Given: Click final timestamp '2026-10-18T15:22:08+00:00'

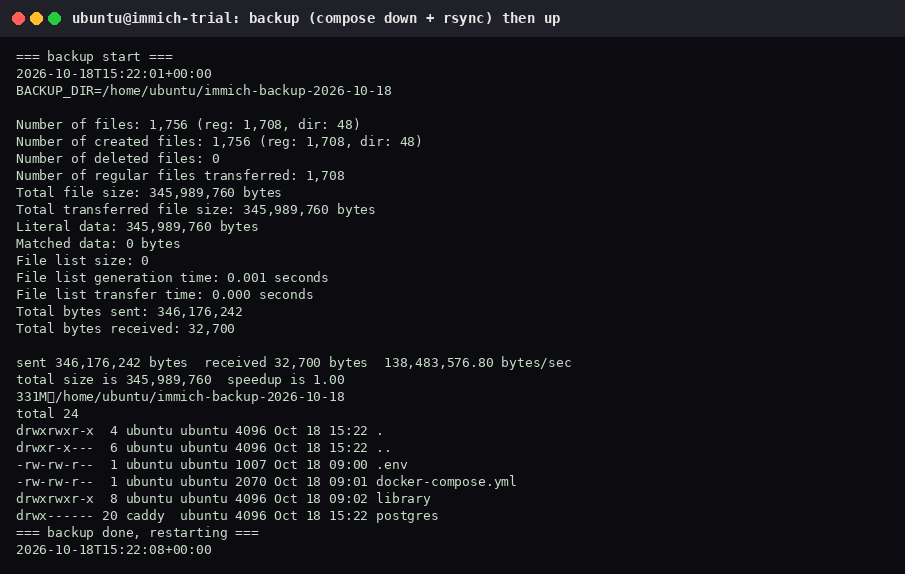Looking at the screenshot, I should 114,550.
